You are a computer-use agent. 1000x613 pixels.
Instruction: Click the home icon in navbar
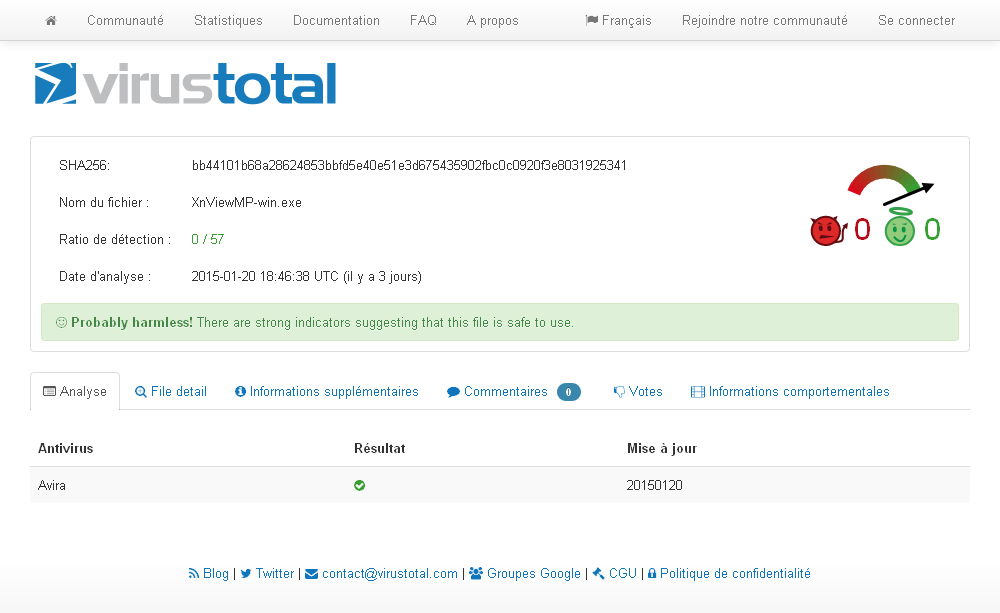pyautogui.click(x=51, y=20)
